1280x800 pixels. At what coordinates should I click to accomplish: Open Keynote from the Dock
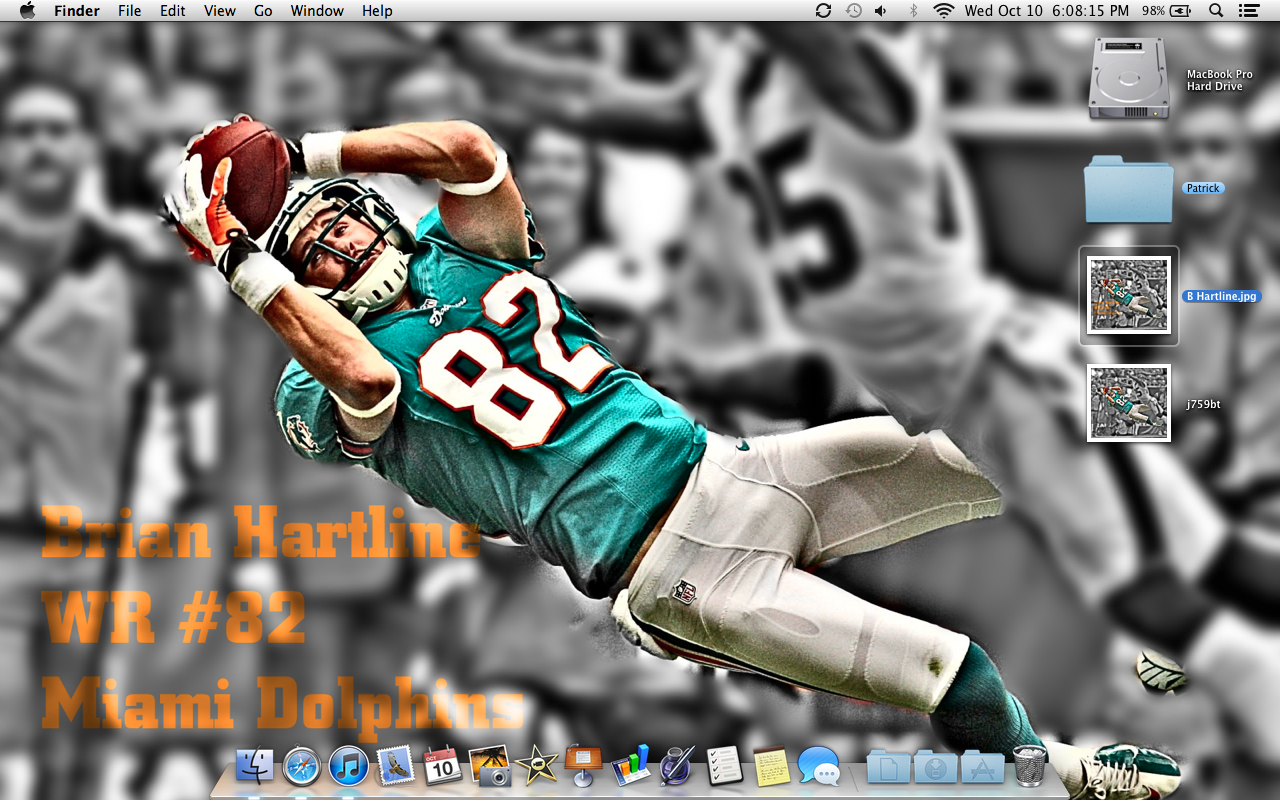(x=583, y=766)
